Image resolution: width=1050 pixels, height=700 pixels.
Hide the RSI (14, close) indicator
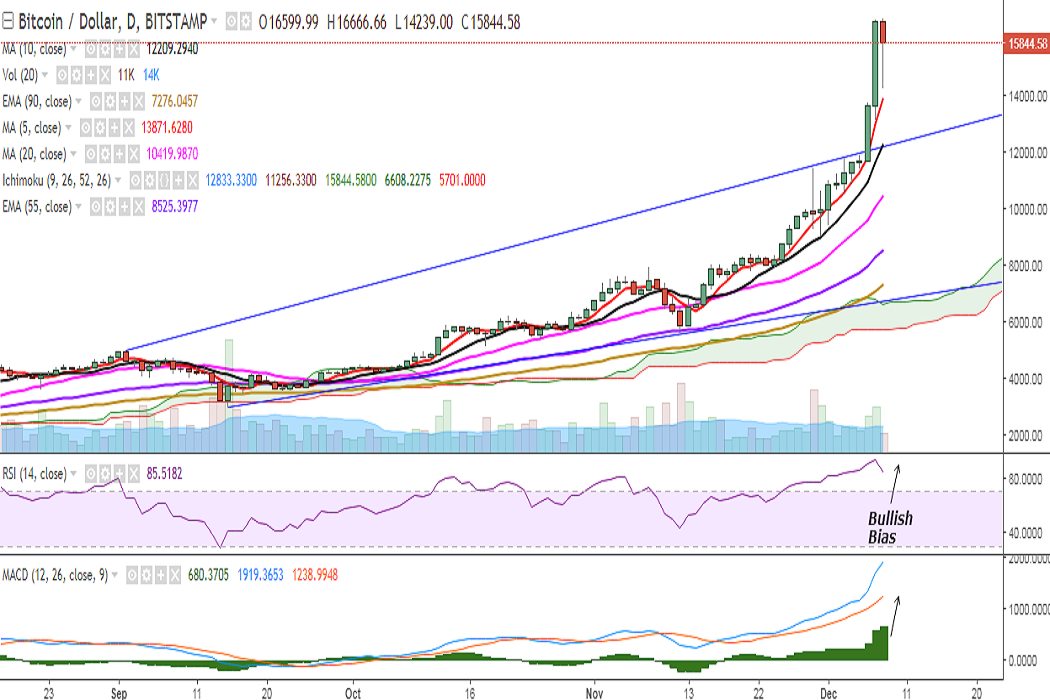click(x=90, y=474)
